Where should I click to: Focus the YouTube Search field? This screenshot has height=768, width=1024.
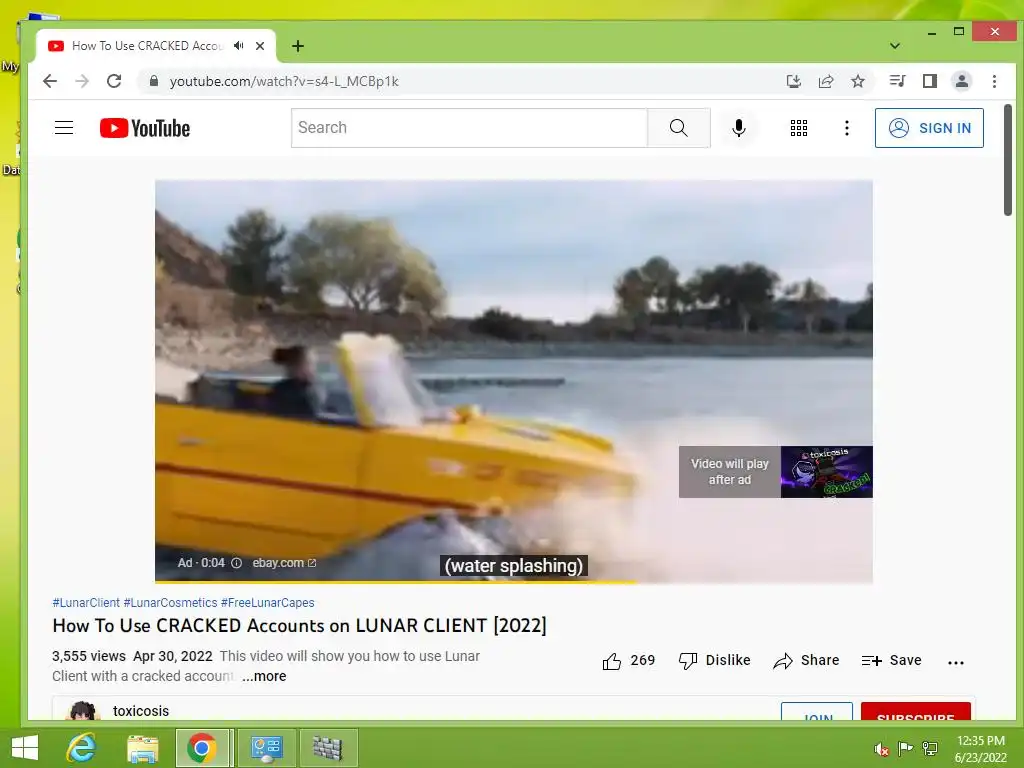point(470,128)
